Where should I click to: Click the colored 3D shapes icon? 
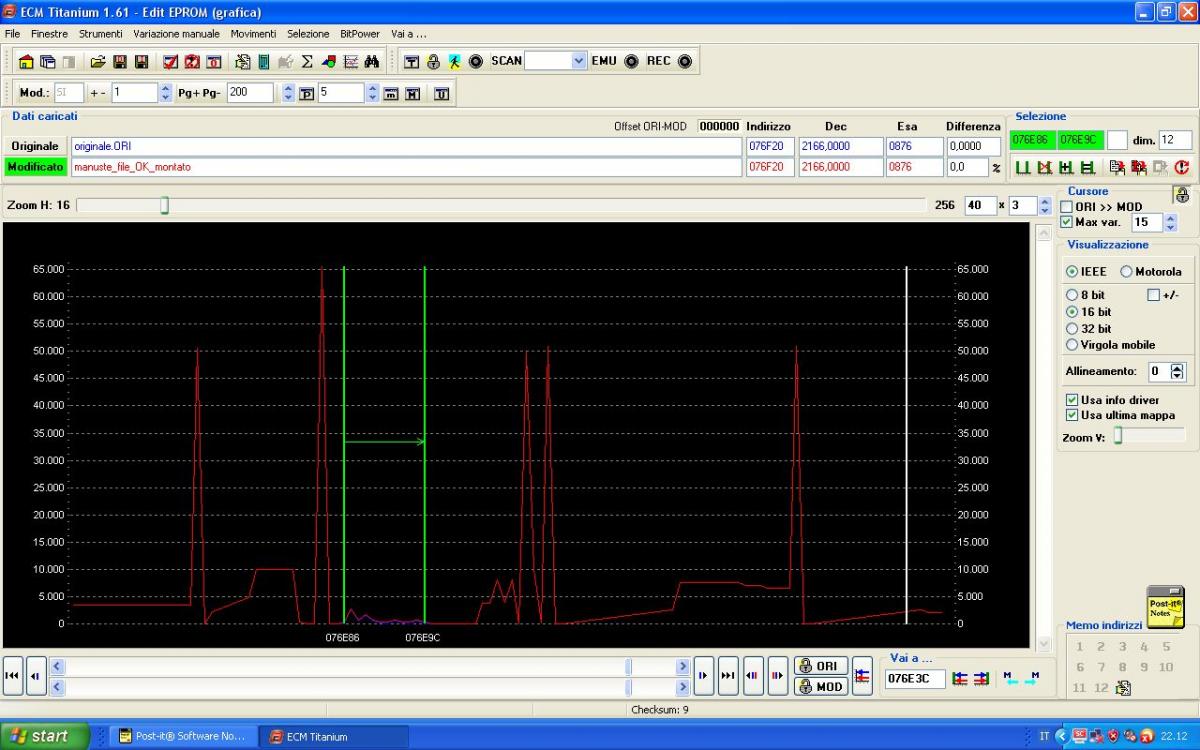(x=329, y=61)
